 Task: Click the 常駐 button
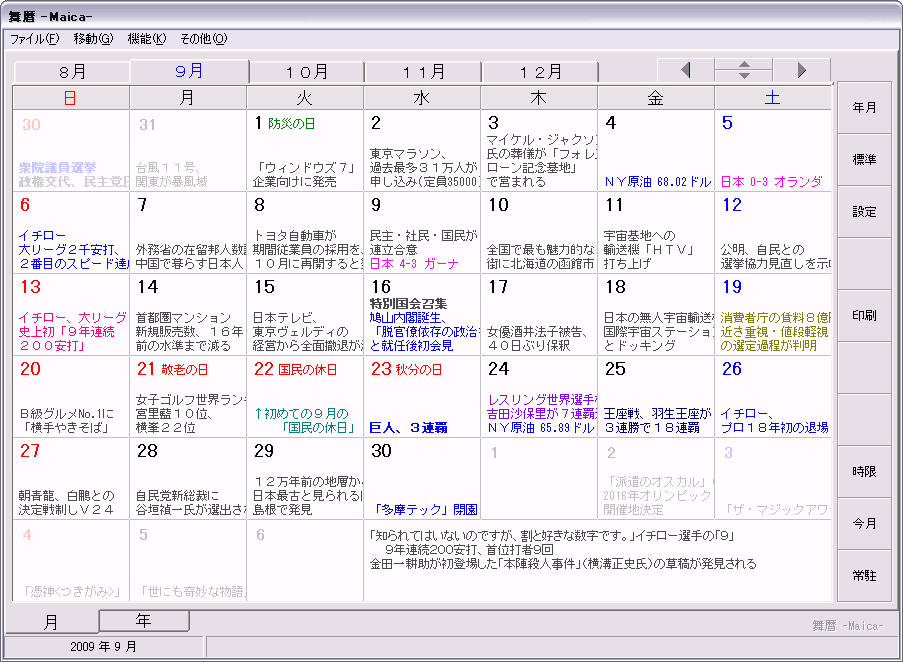pos(864,576)
